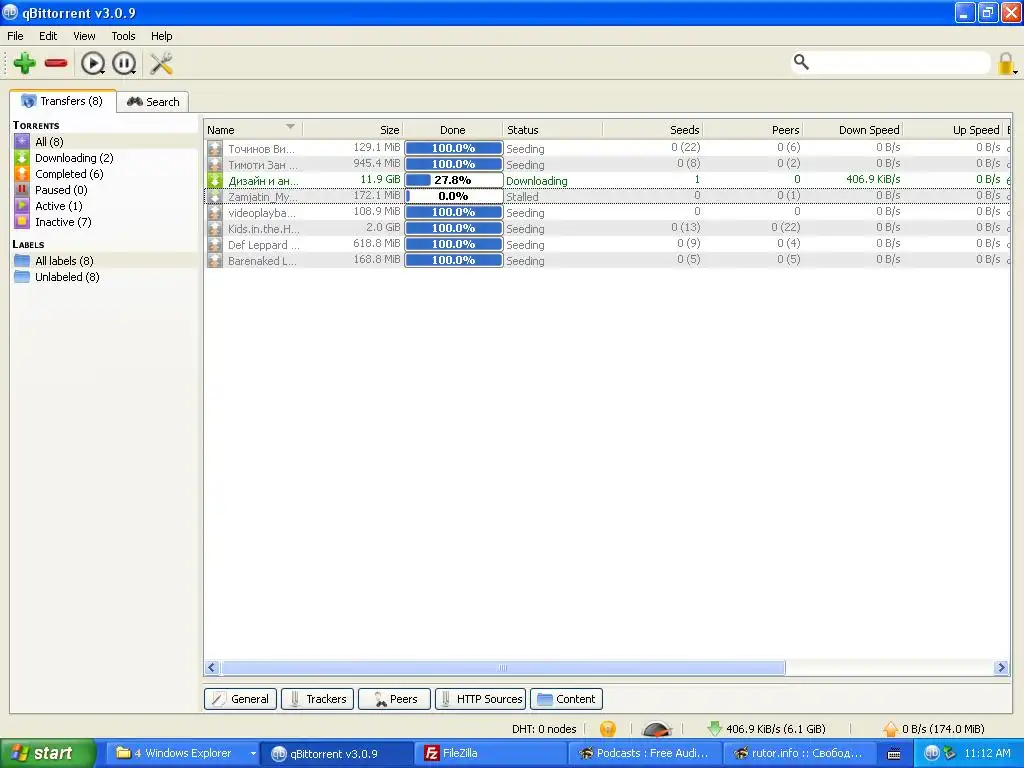Click the green plus Add torrent icon
Screen dimensions: 1024x768
coord(25,63)
